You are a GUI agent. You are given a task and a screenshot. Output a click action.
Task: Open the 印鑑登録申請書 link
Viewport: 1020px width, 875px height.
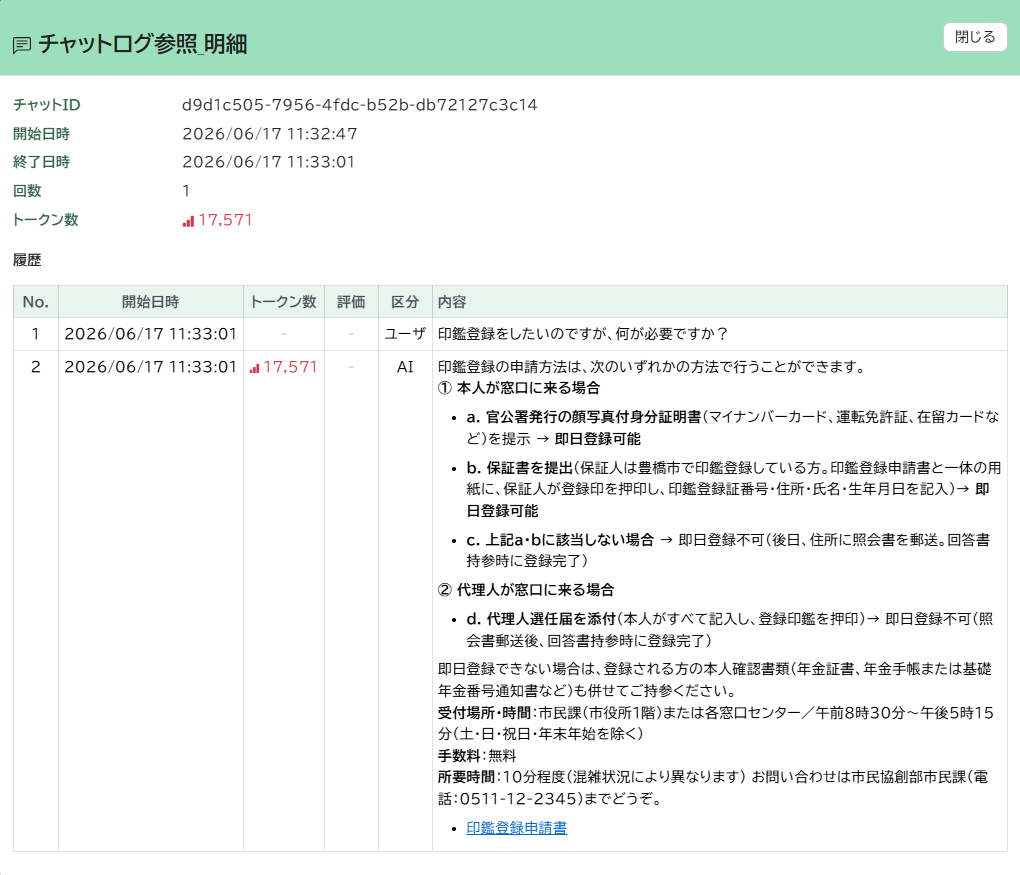(x=517, y=828)
